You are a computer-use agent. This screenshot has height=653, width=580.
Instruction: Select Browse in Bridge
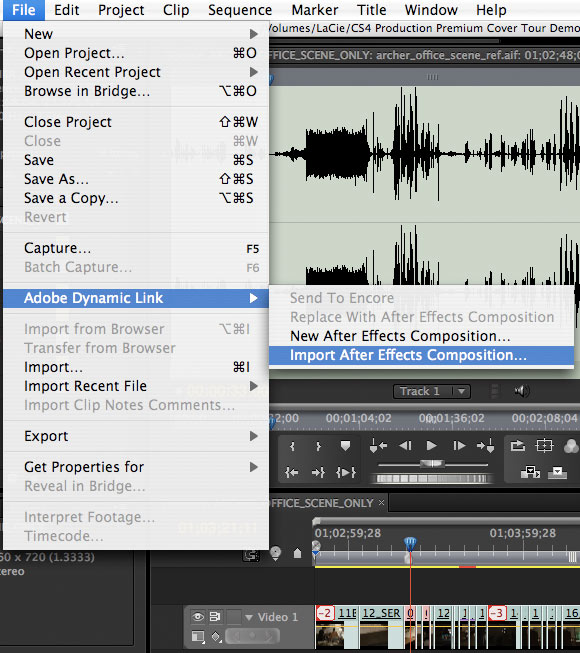click(136, 91)
